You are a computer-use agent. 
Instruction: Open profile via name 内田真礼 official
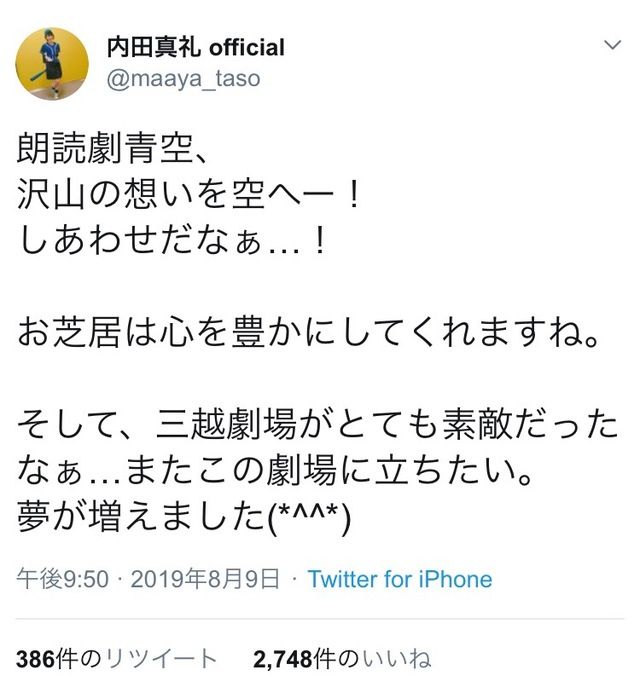[196, 47]
